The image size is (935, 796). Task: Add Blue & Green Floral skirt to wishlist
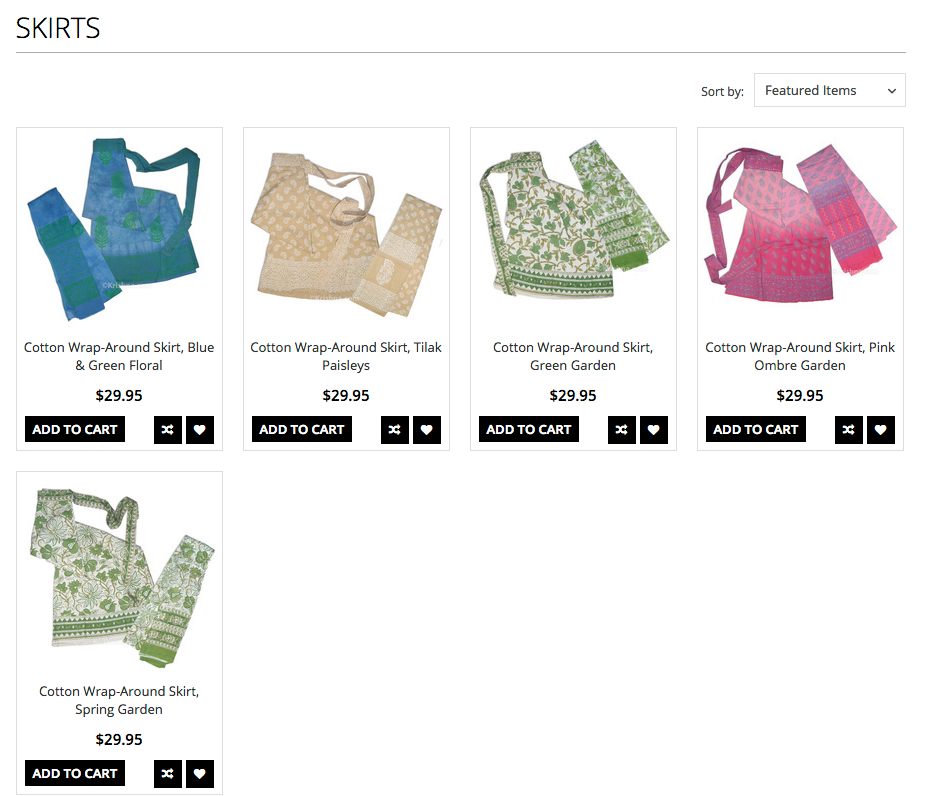point(200,429)
